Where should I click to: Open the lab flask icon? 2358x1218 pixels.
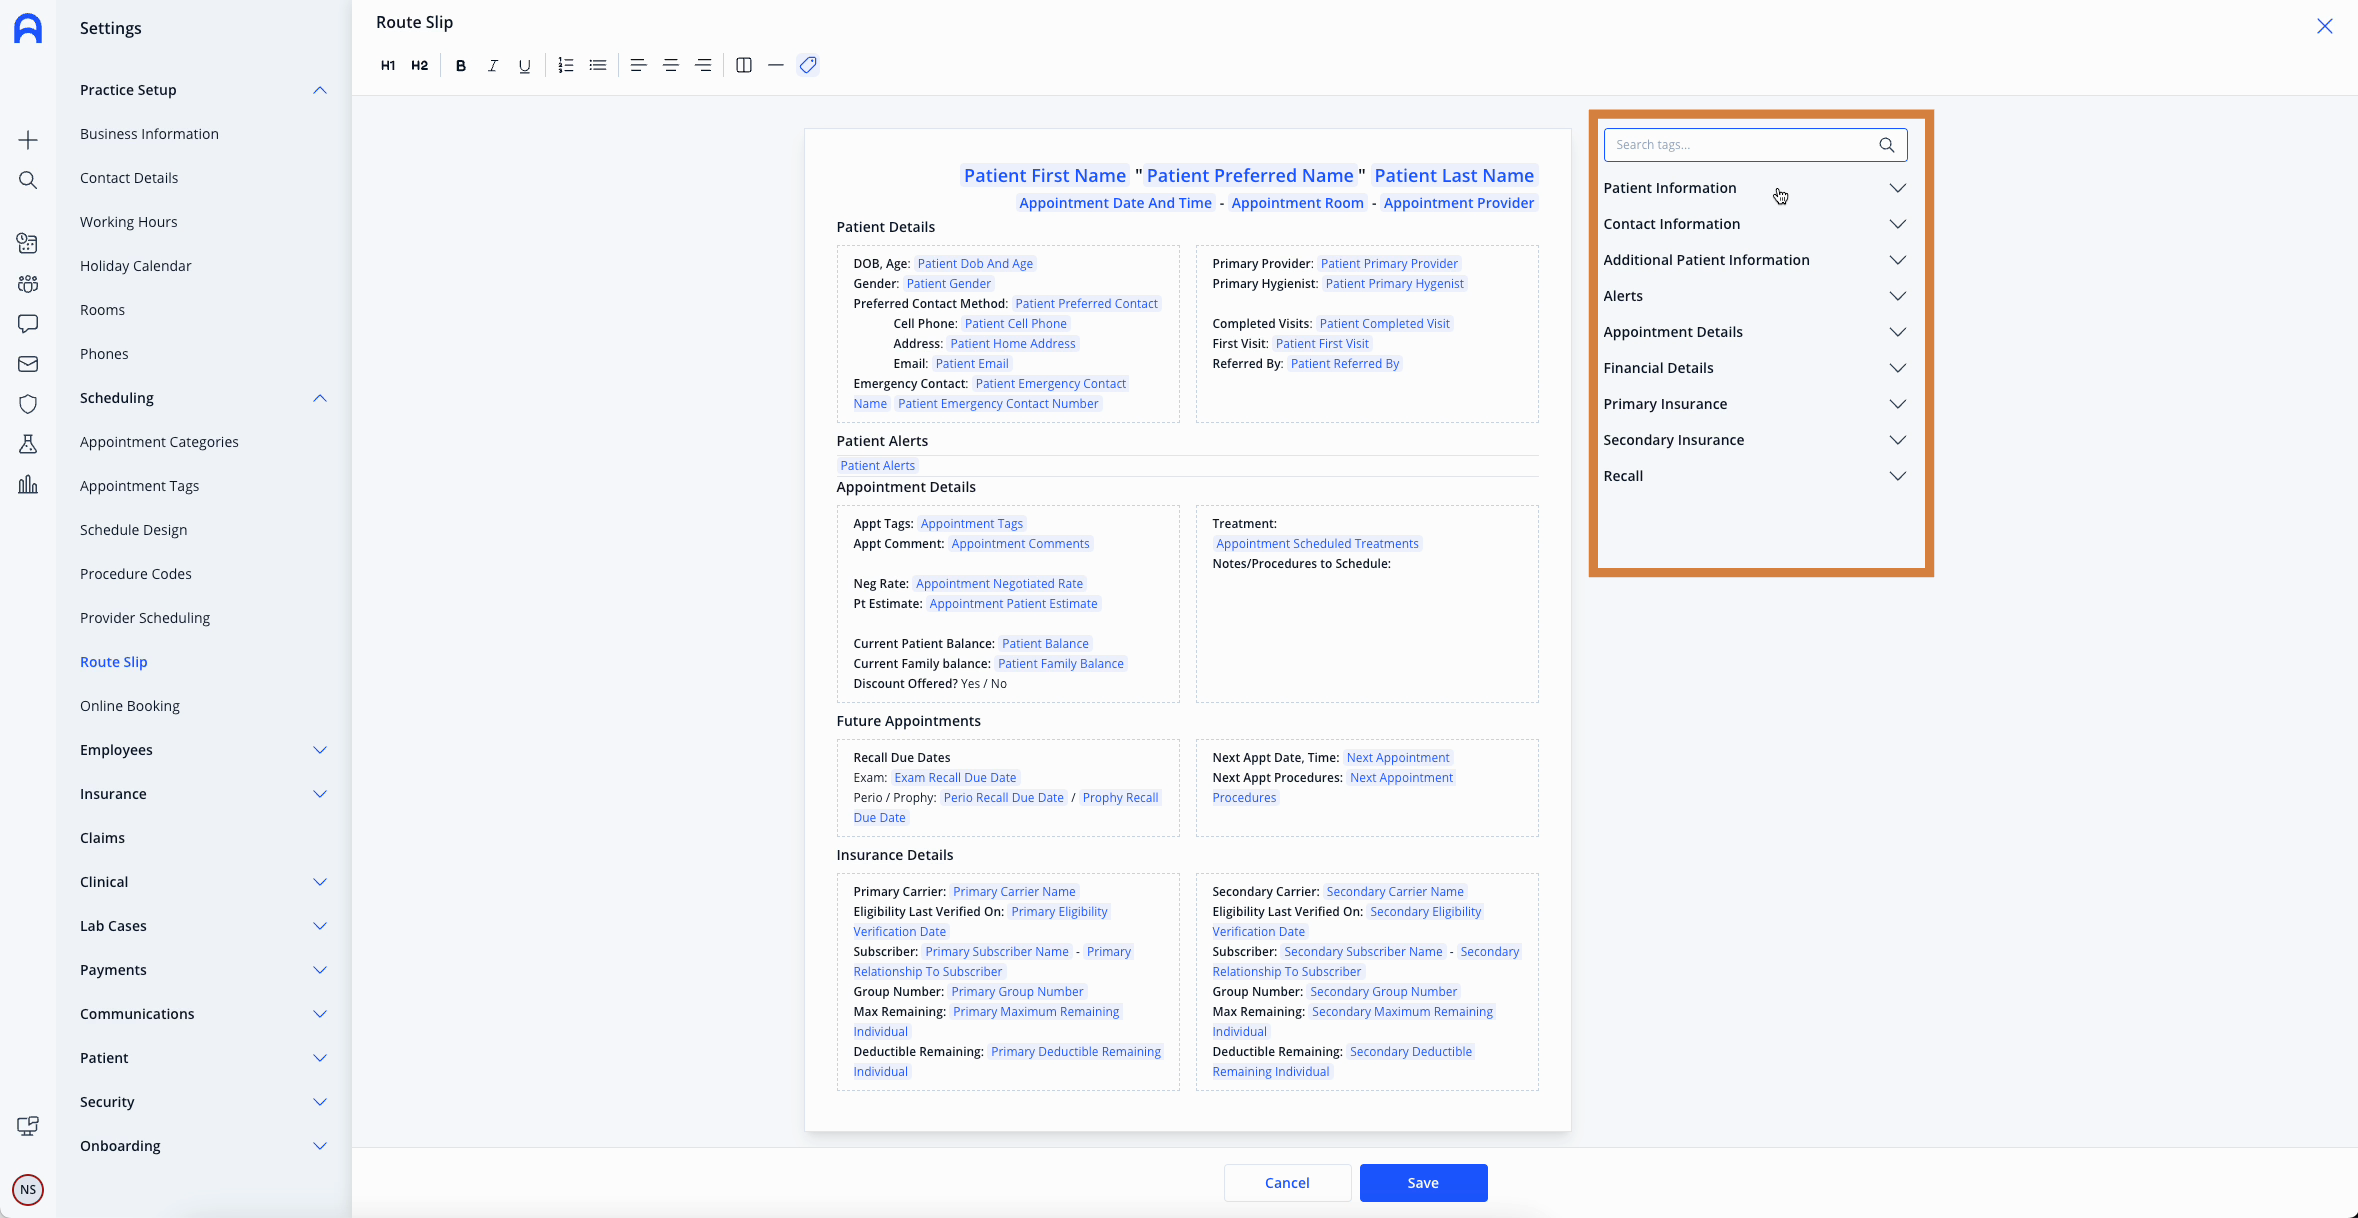click(x=28, y=444)
